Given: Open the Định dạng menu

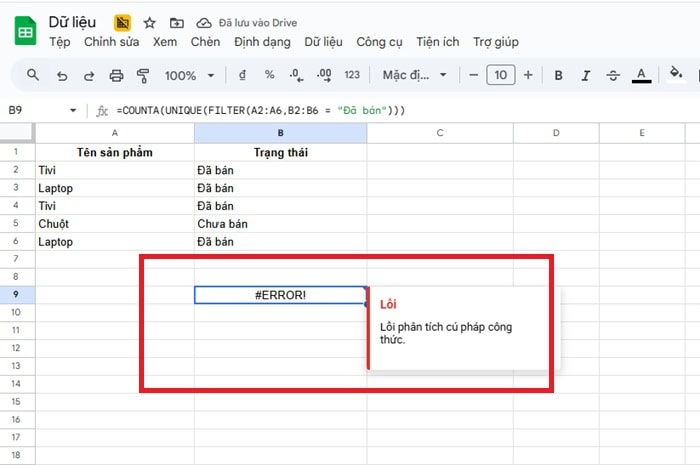Looking at the screenshot, I should (262, 42).
